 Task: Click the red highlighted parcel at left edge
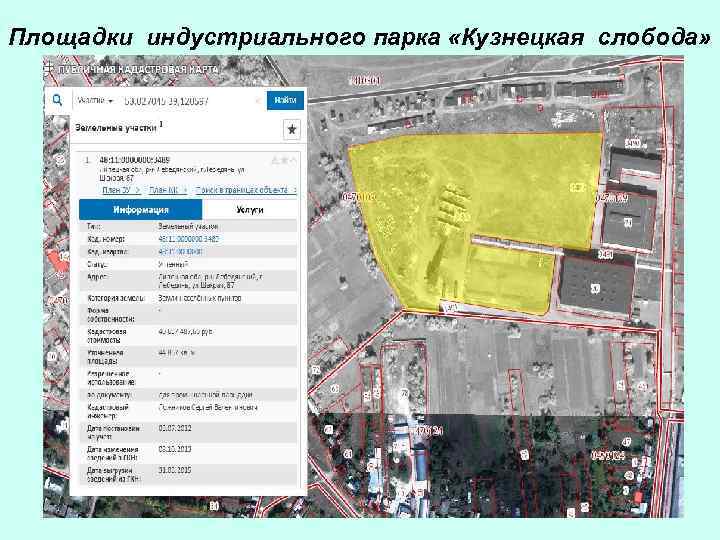[58, 262]
